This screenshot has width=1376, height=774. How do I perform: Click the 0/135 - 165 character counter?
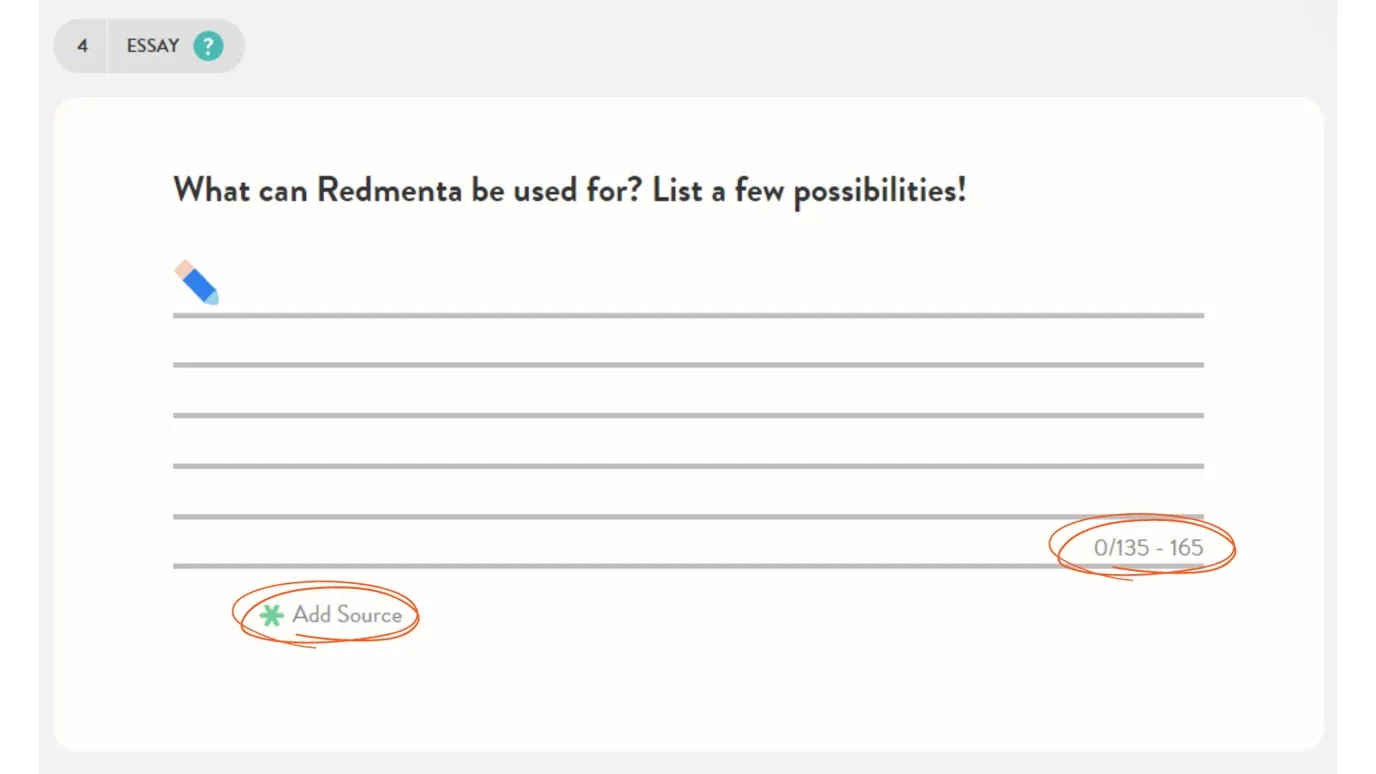click(x=1148, y=548)
